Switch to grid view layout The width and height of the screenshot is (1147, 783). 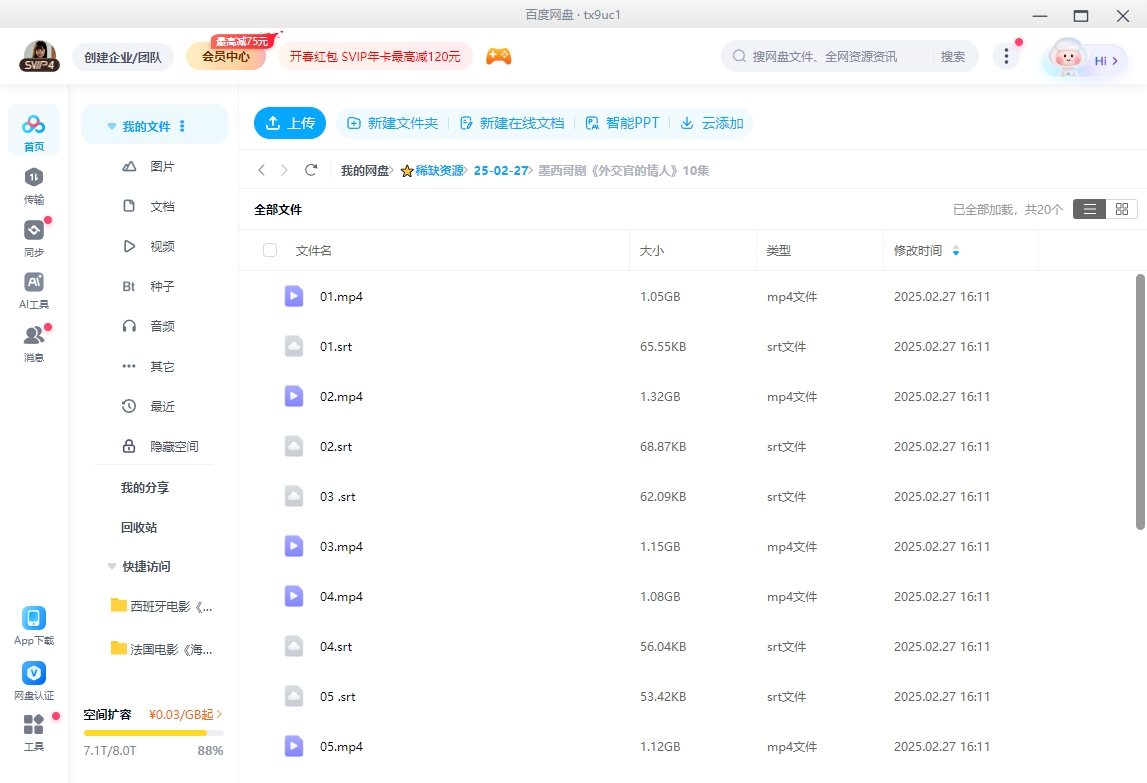click(x=1121, y=209)
